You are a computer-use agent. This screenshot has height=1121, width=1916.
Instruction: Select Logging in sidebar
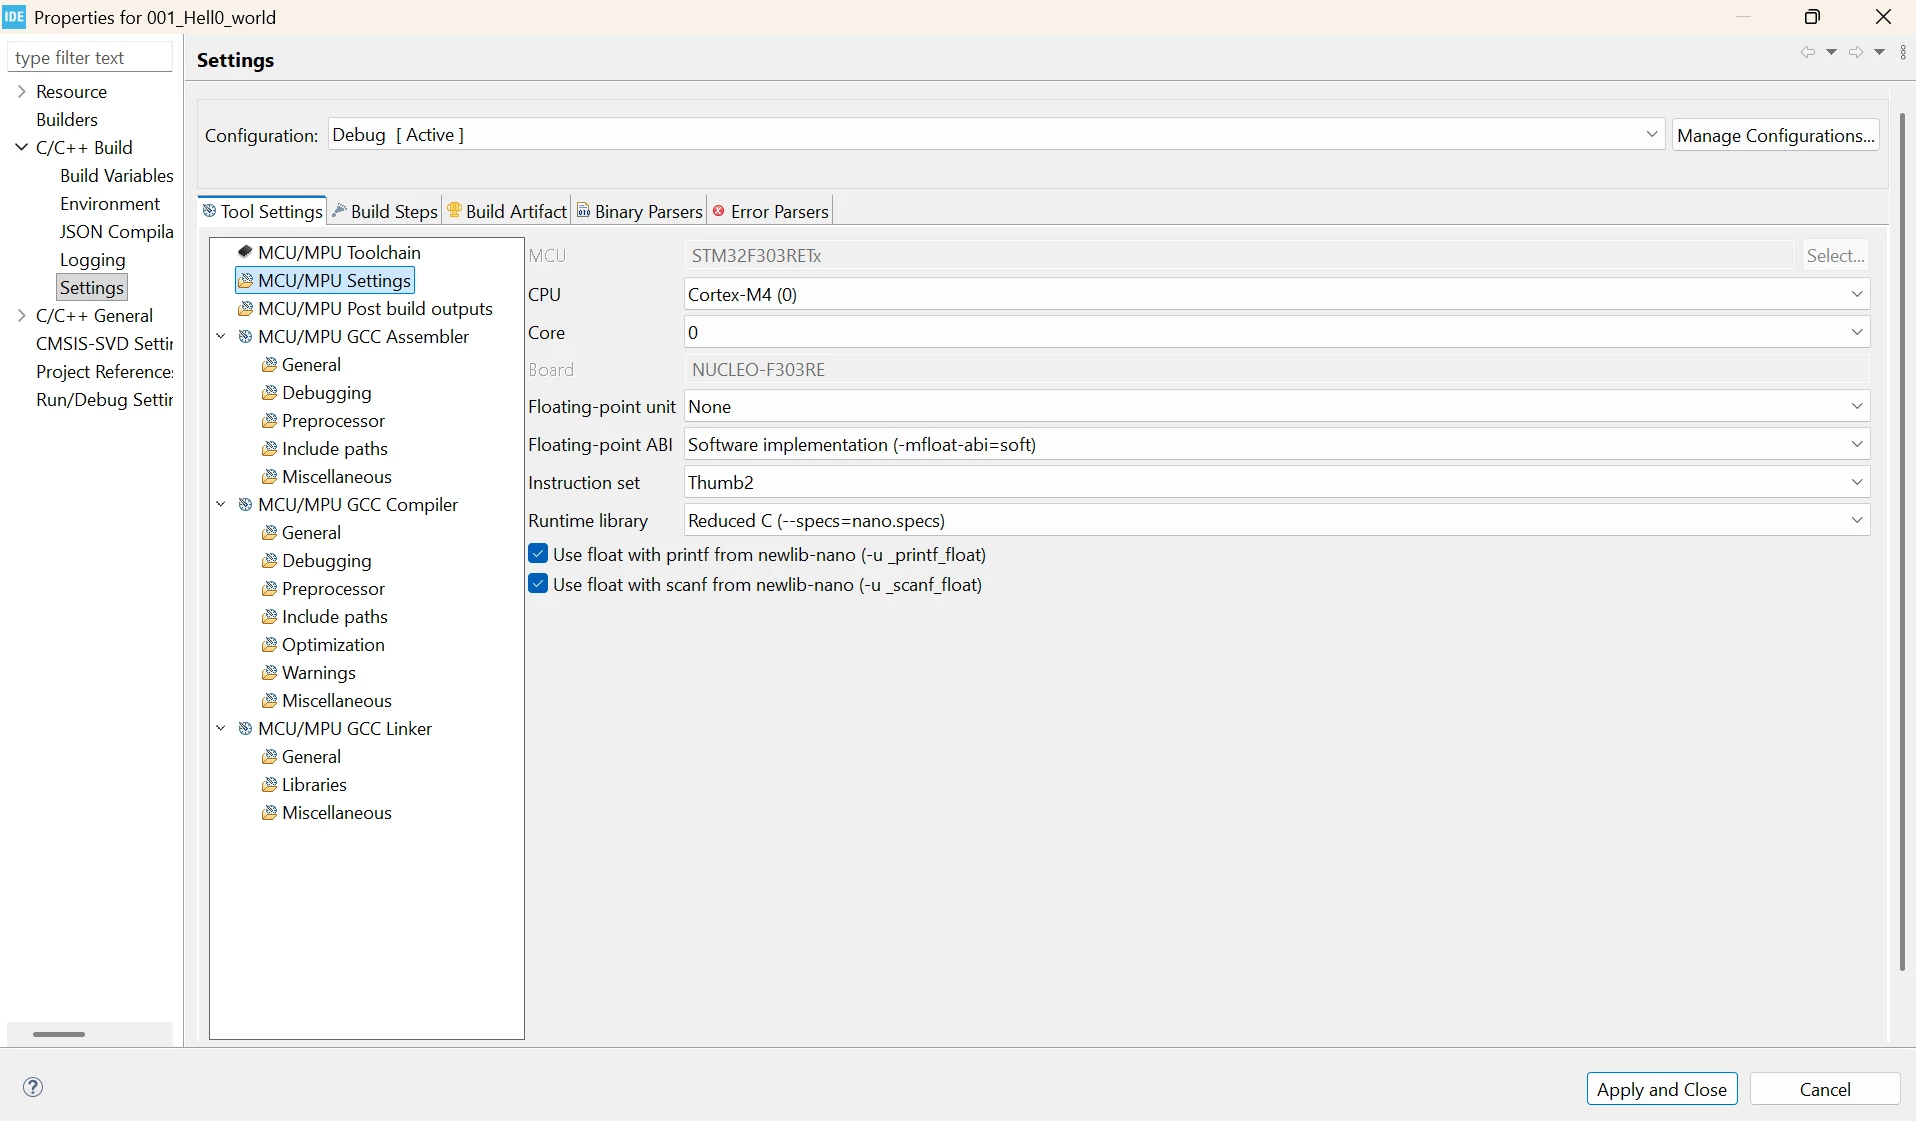pyautogui.click(x=92, y=259)
